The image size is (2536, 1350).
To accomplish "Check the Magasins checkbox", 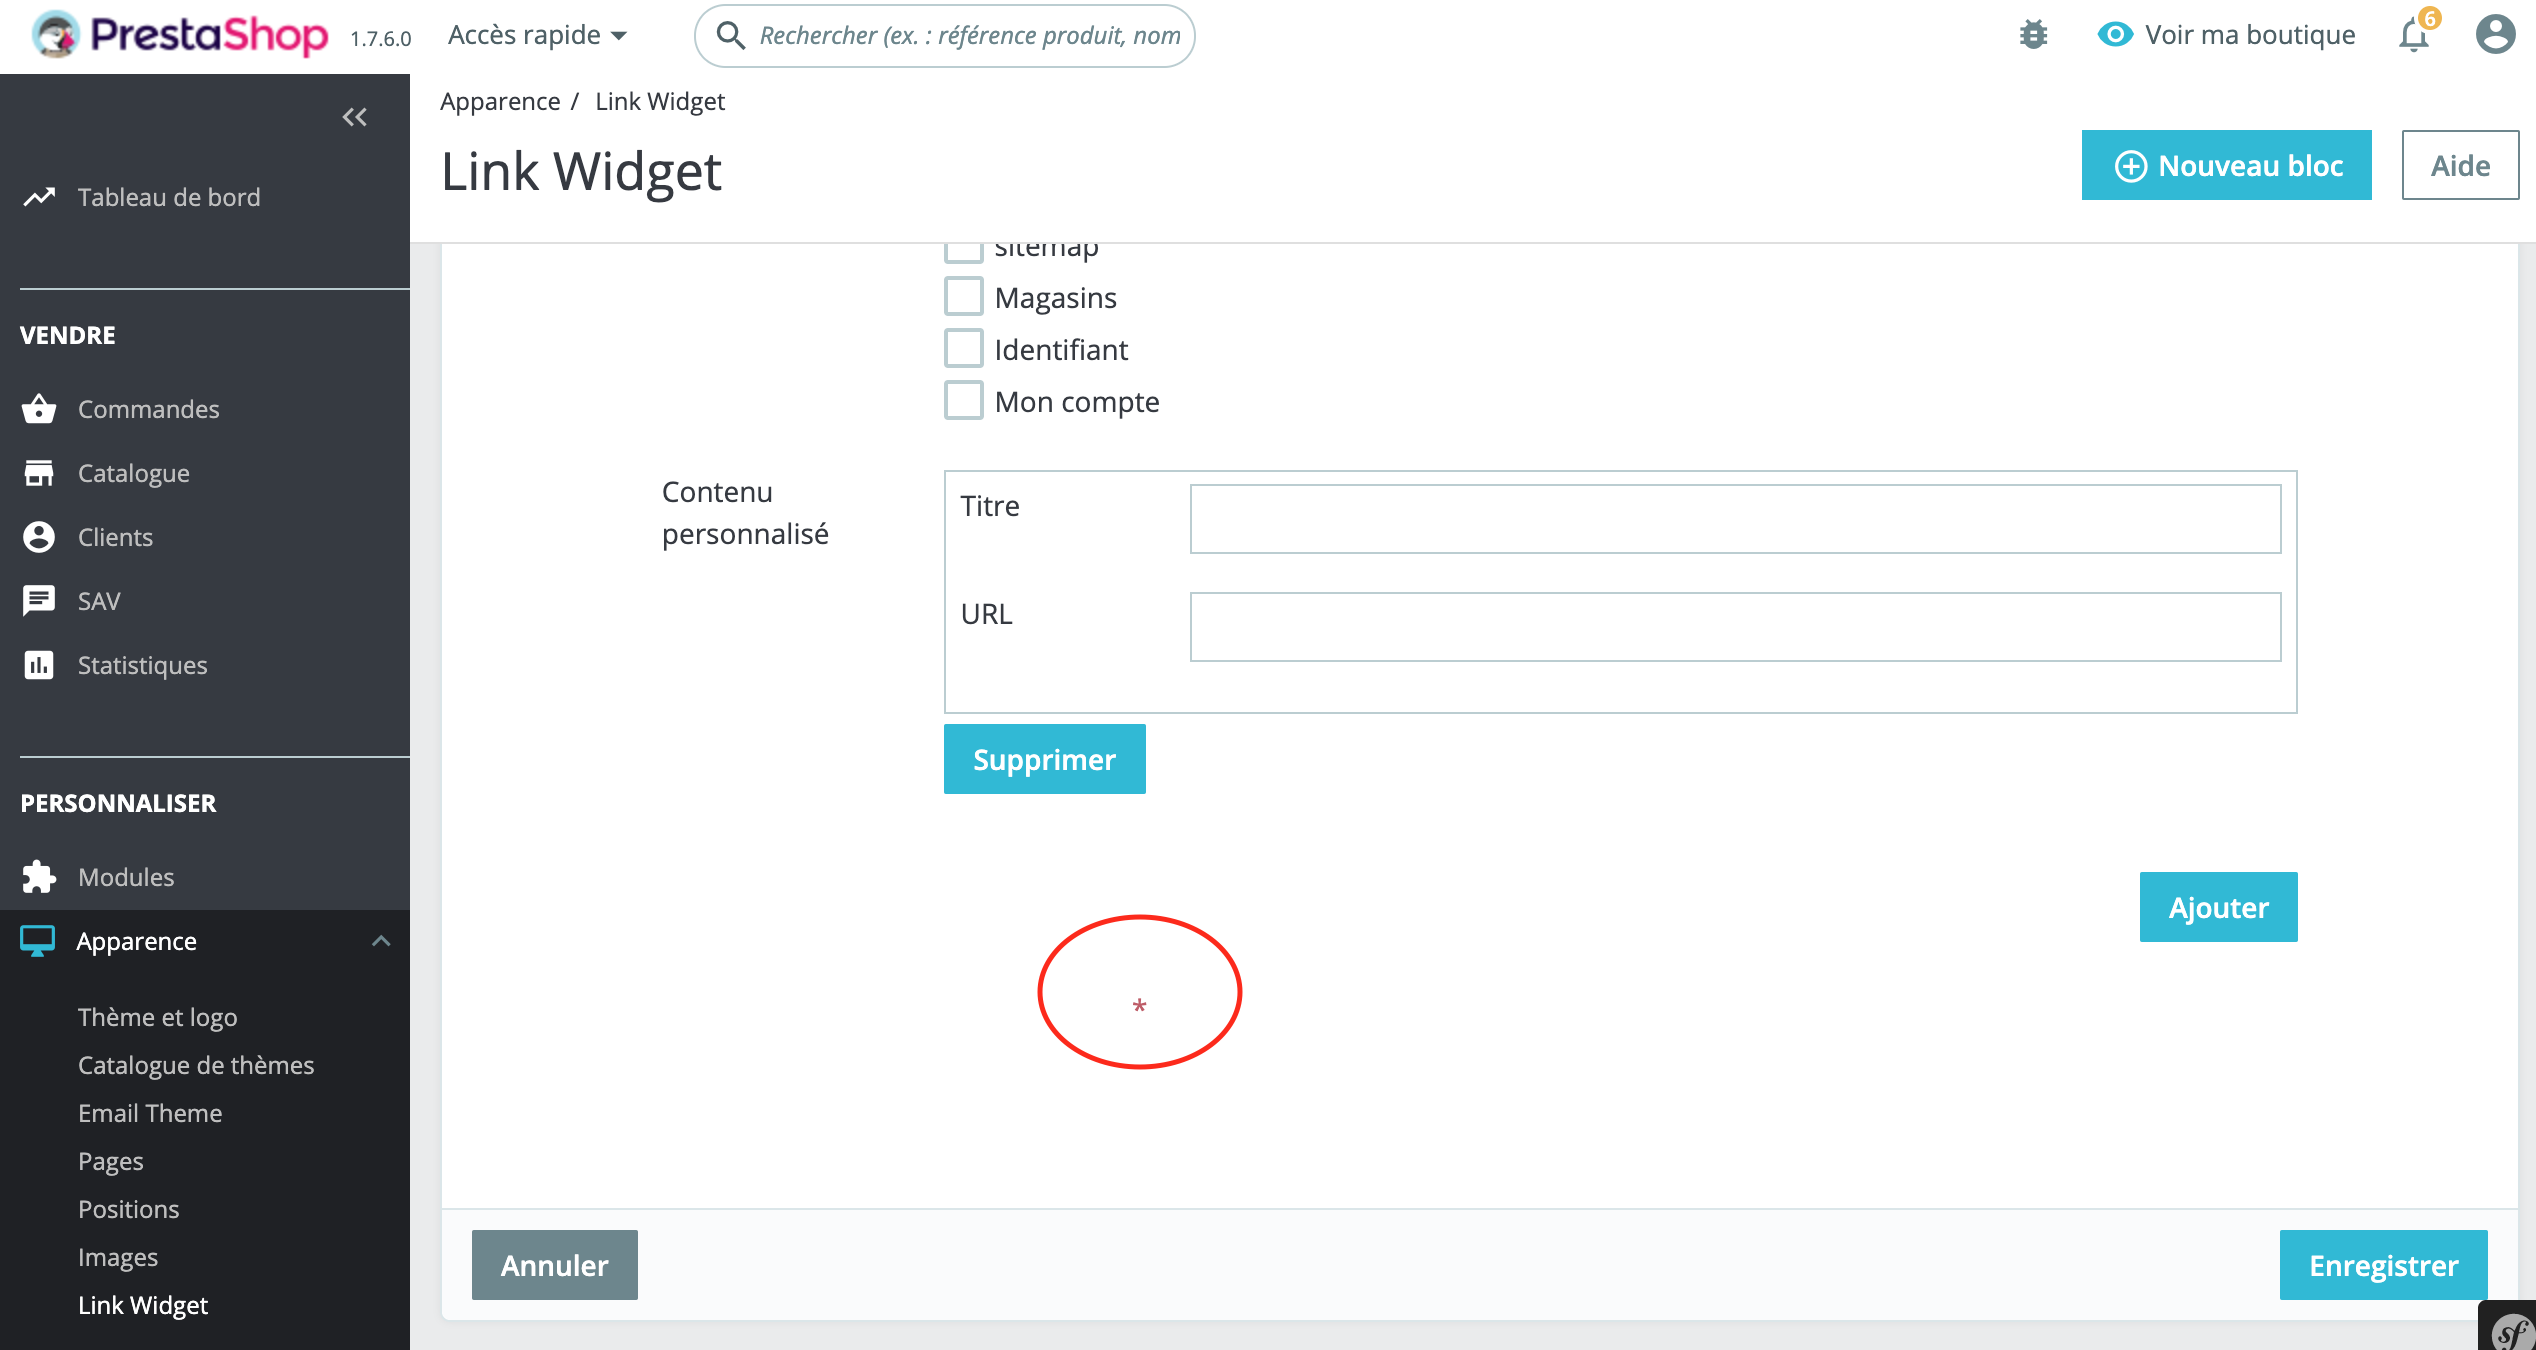I will (x=962, y=295).
